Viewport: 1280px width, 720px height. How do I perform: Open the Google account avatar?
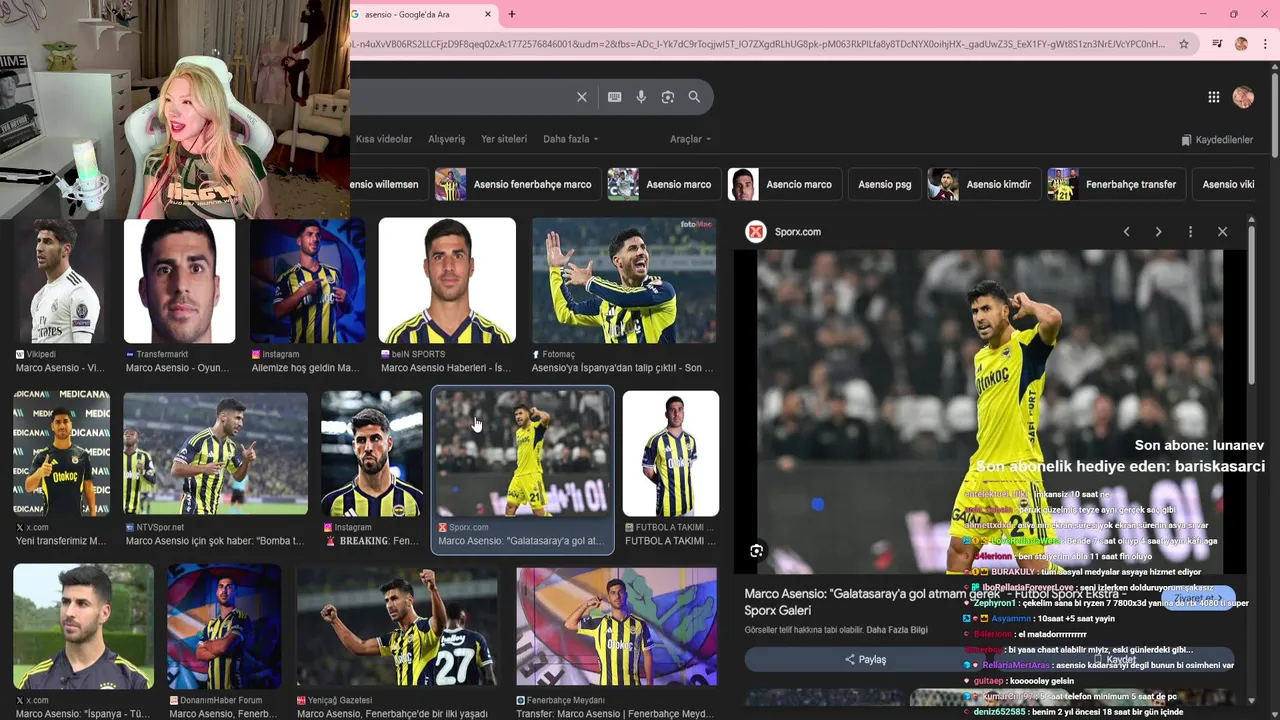coord(1243,97)
